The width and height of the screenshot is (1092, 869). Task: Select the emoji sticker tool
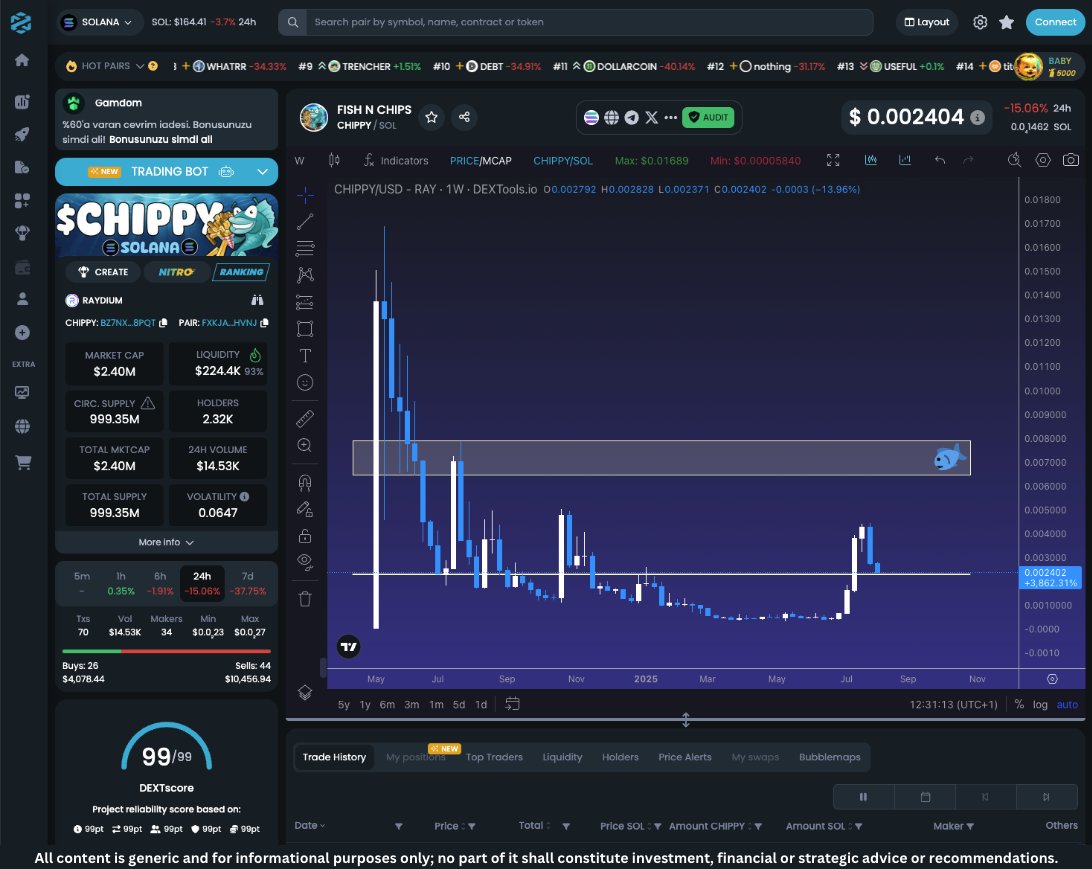click(305, 382)
